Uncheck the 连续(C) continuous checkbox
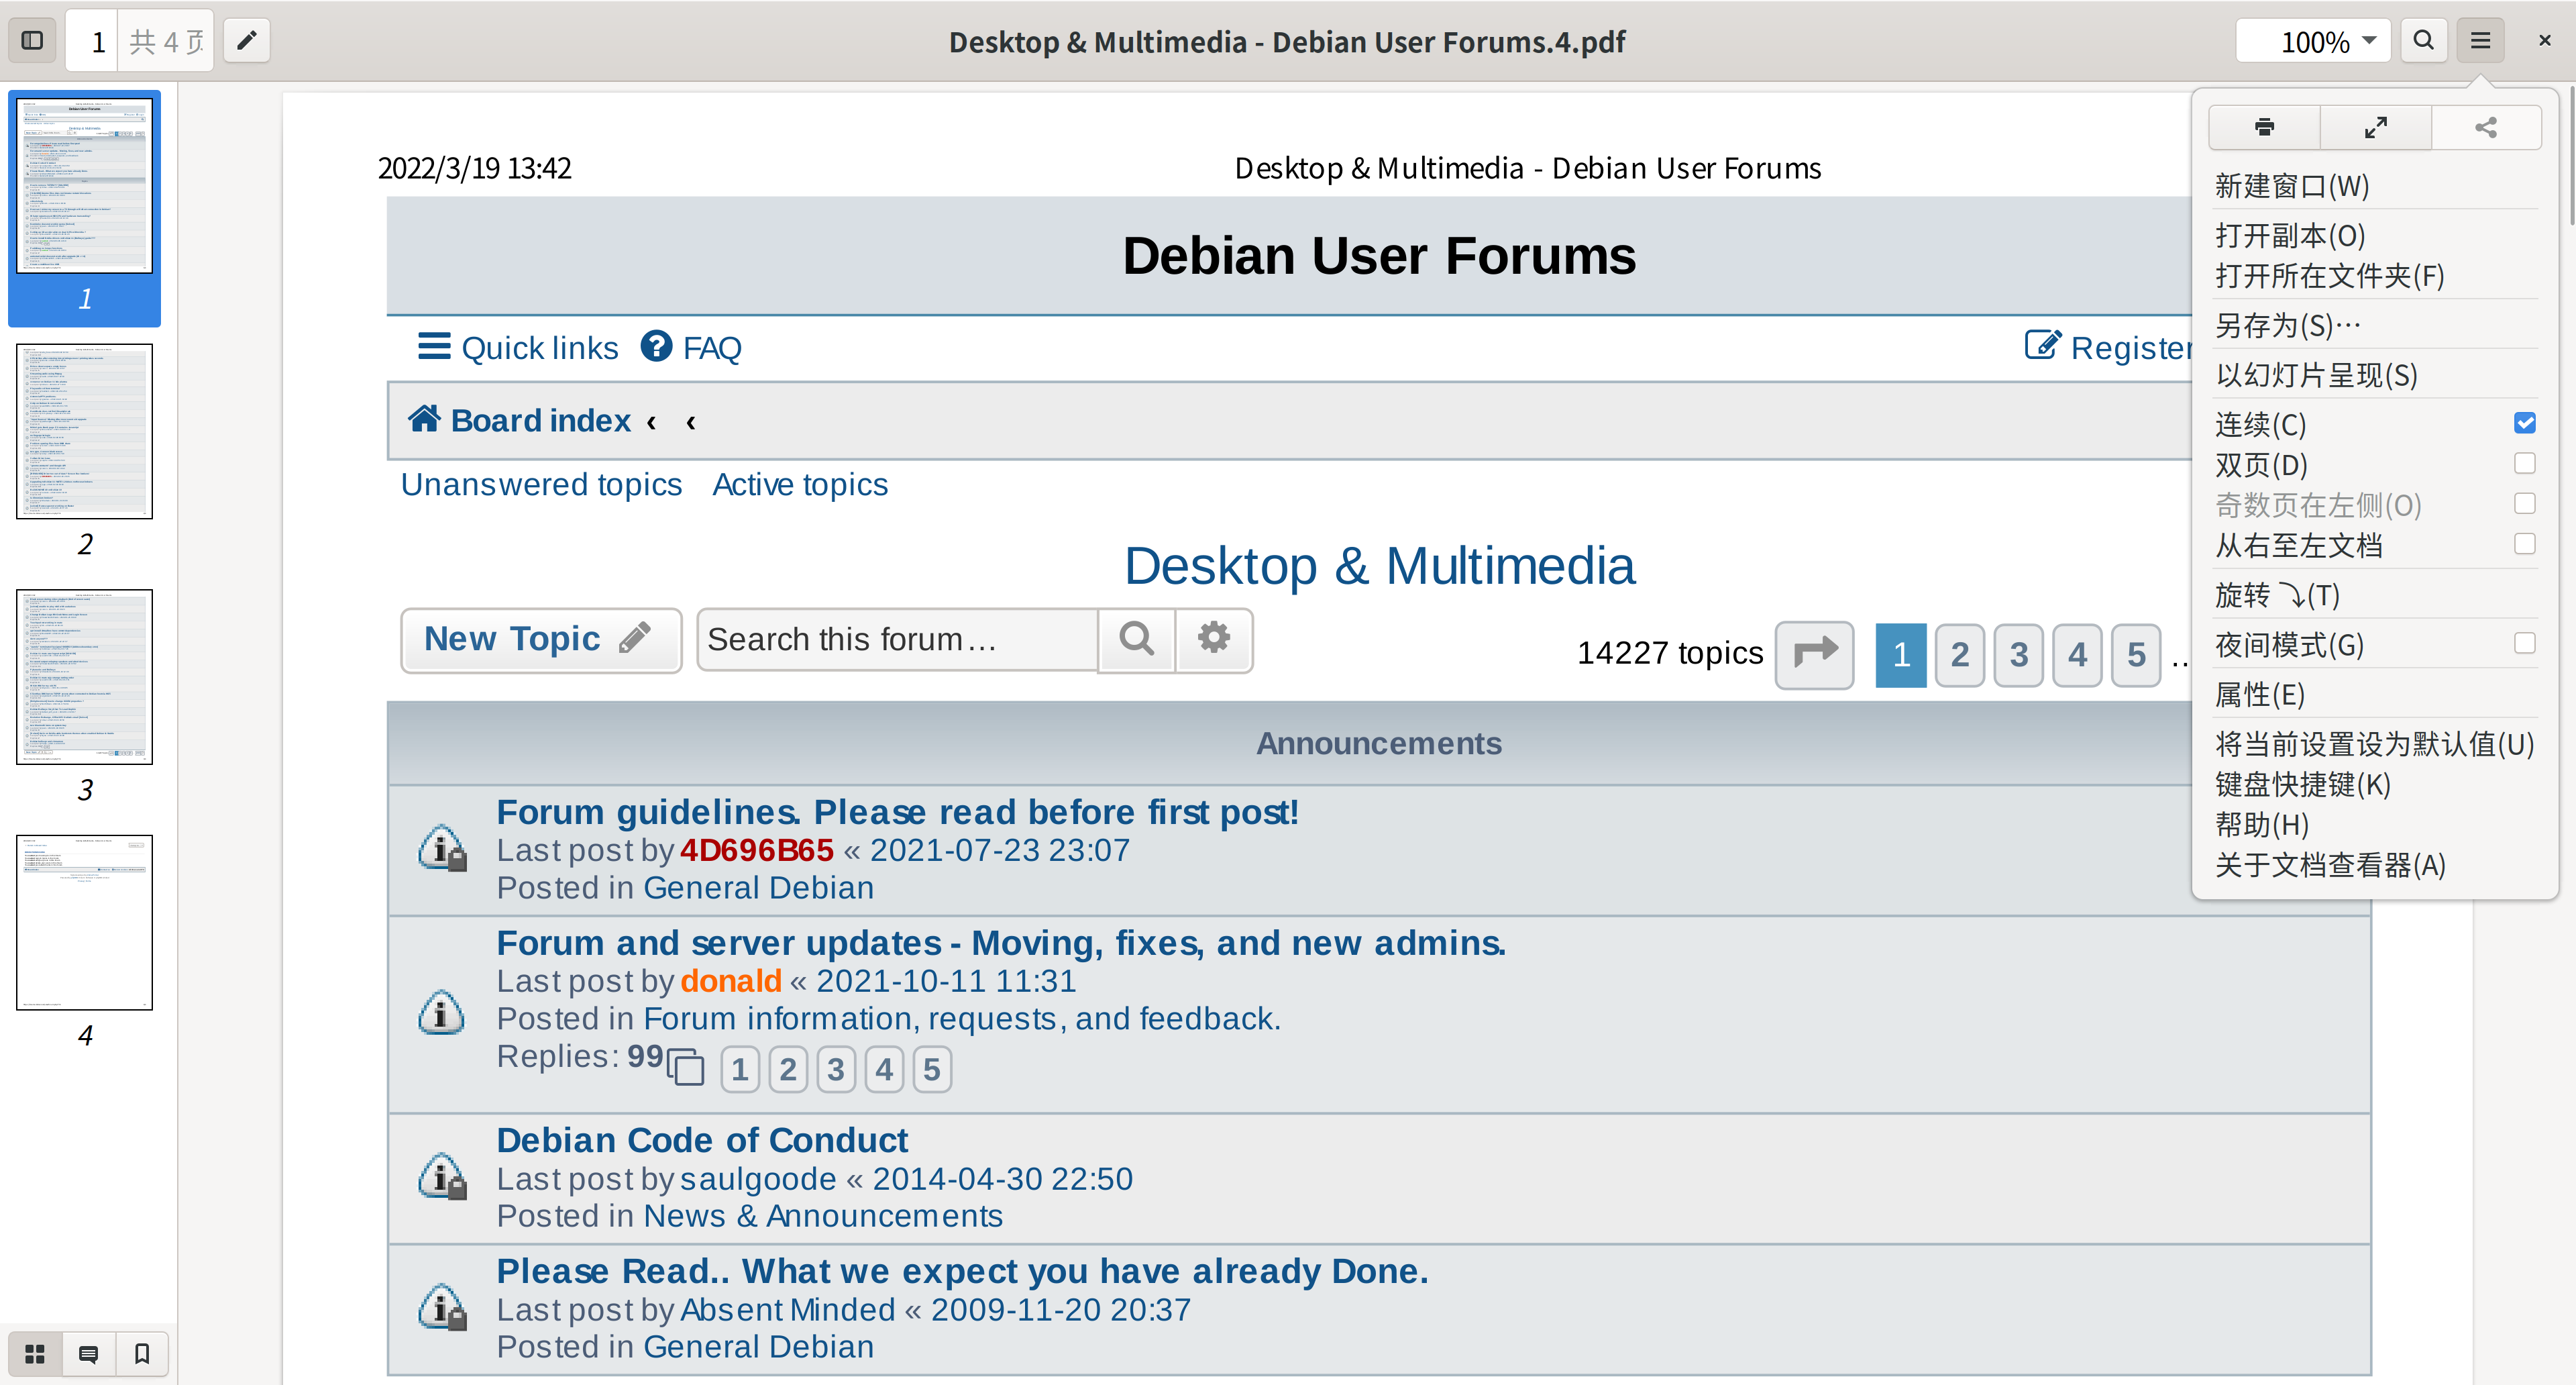2576x1385 pixels. click(2524, 423)
